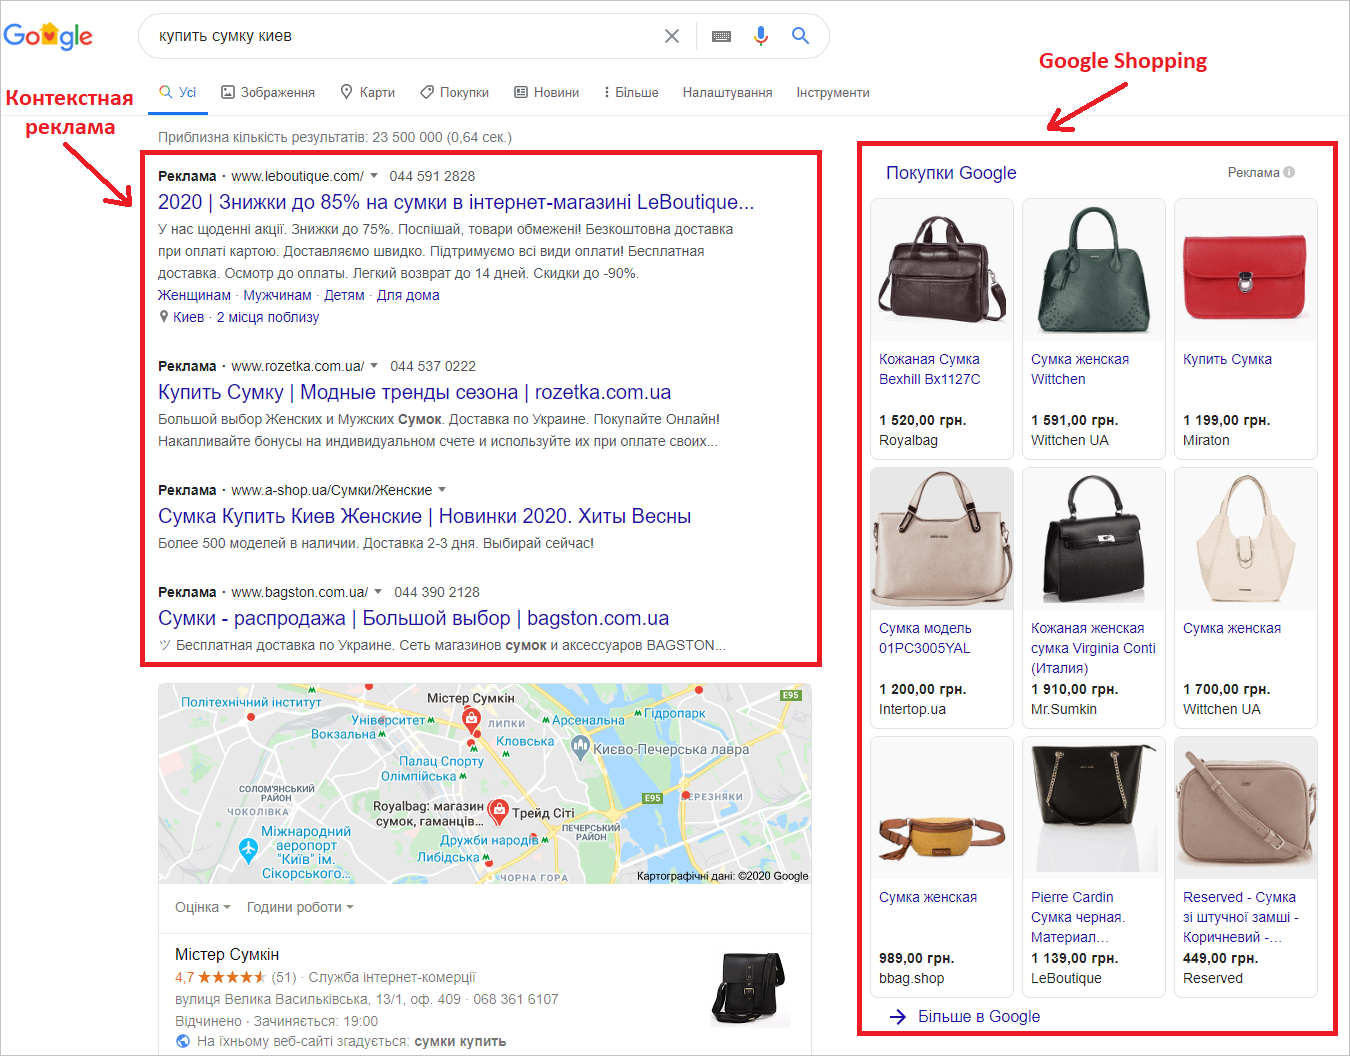Image resolution: width=1350 pixels, height=1056 pixels.
Task: Open the Більше menu
Action: [631, 92]
